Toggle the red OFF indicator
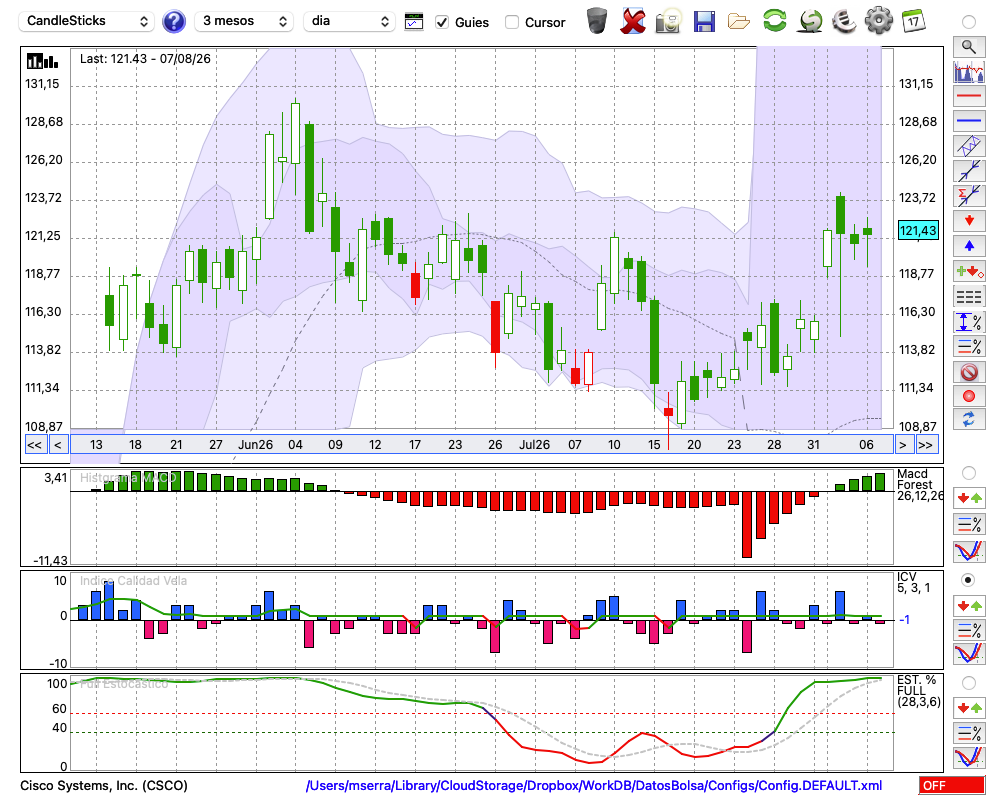This screenshot has height=800, width=1000. click(952, 785)
